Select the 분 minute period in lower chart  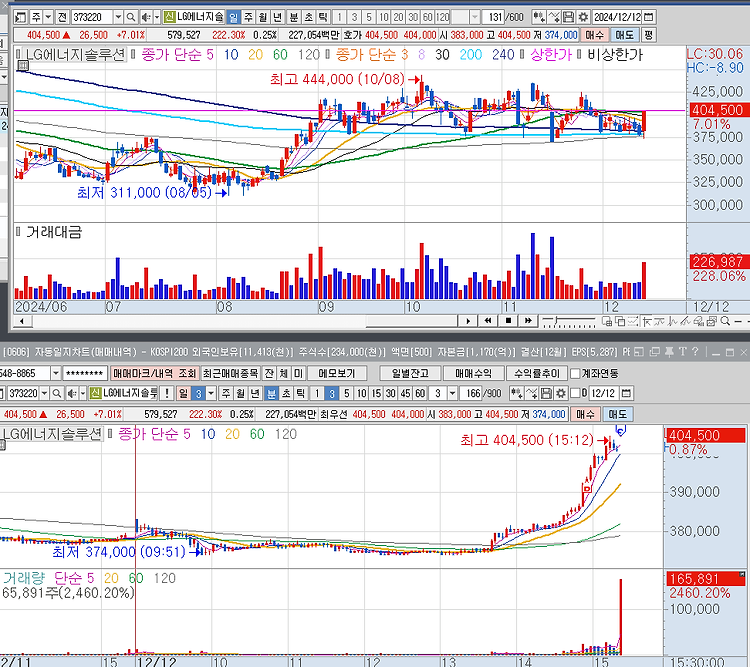271,393
